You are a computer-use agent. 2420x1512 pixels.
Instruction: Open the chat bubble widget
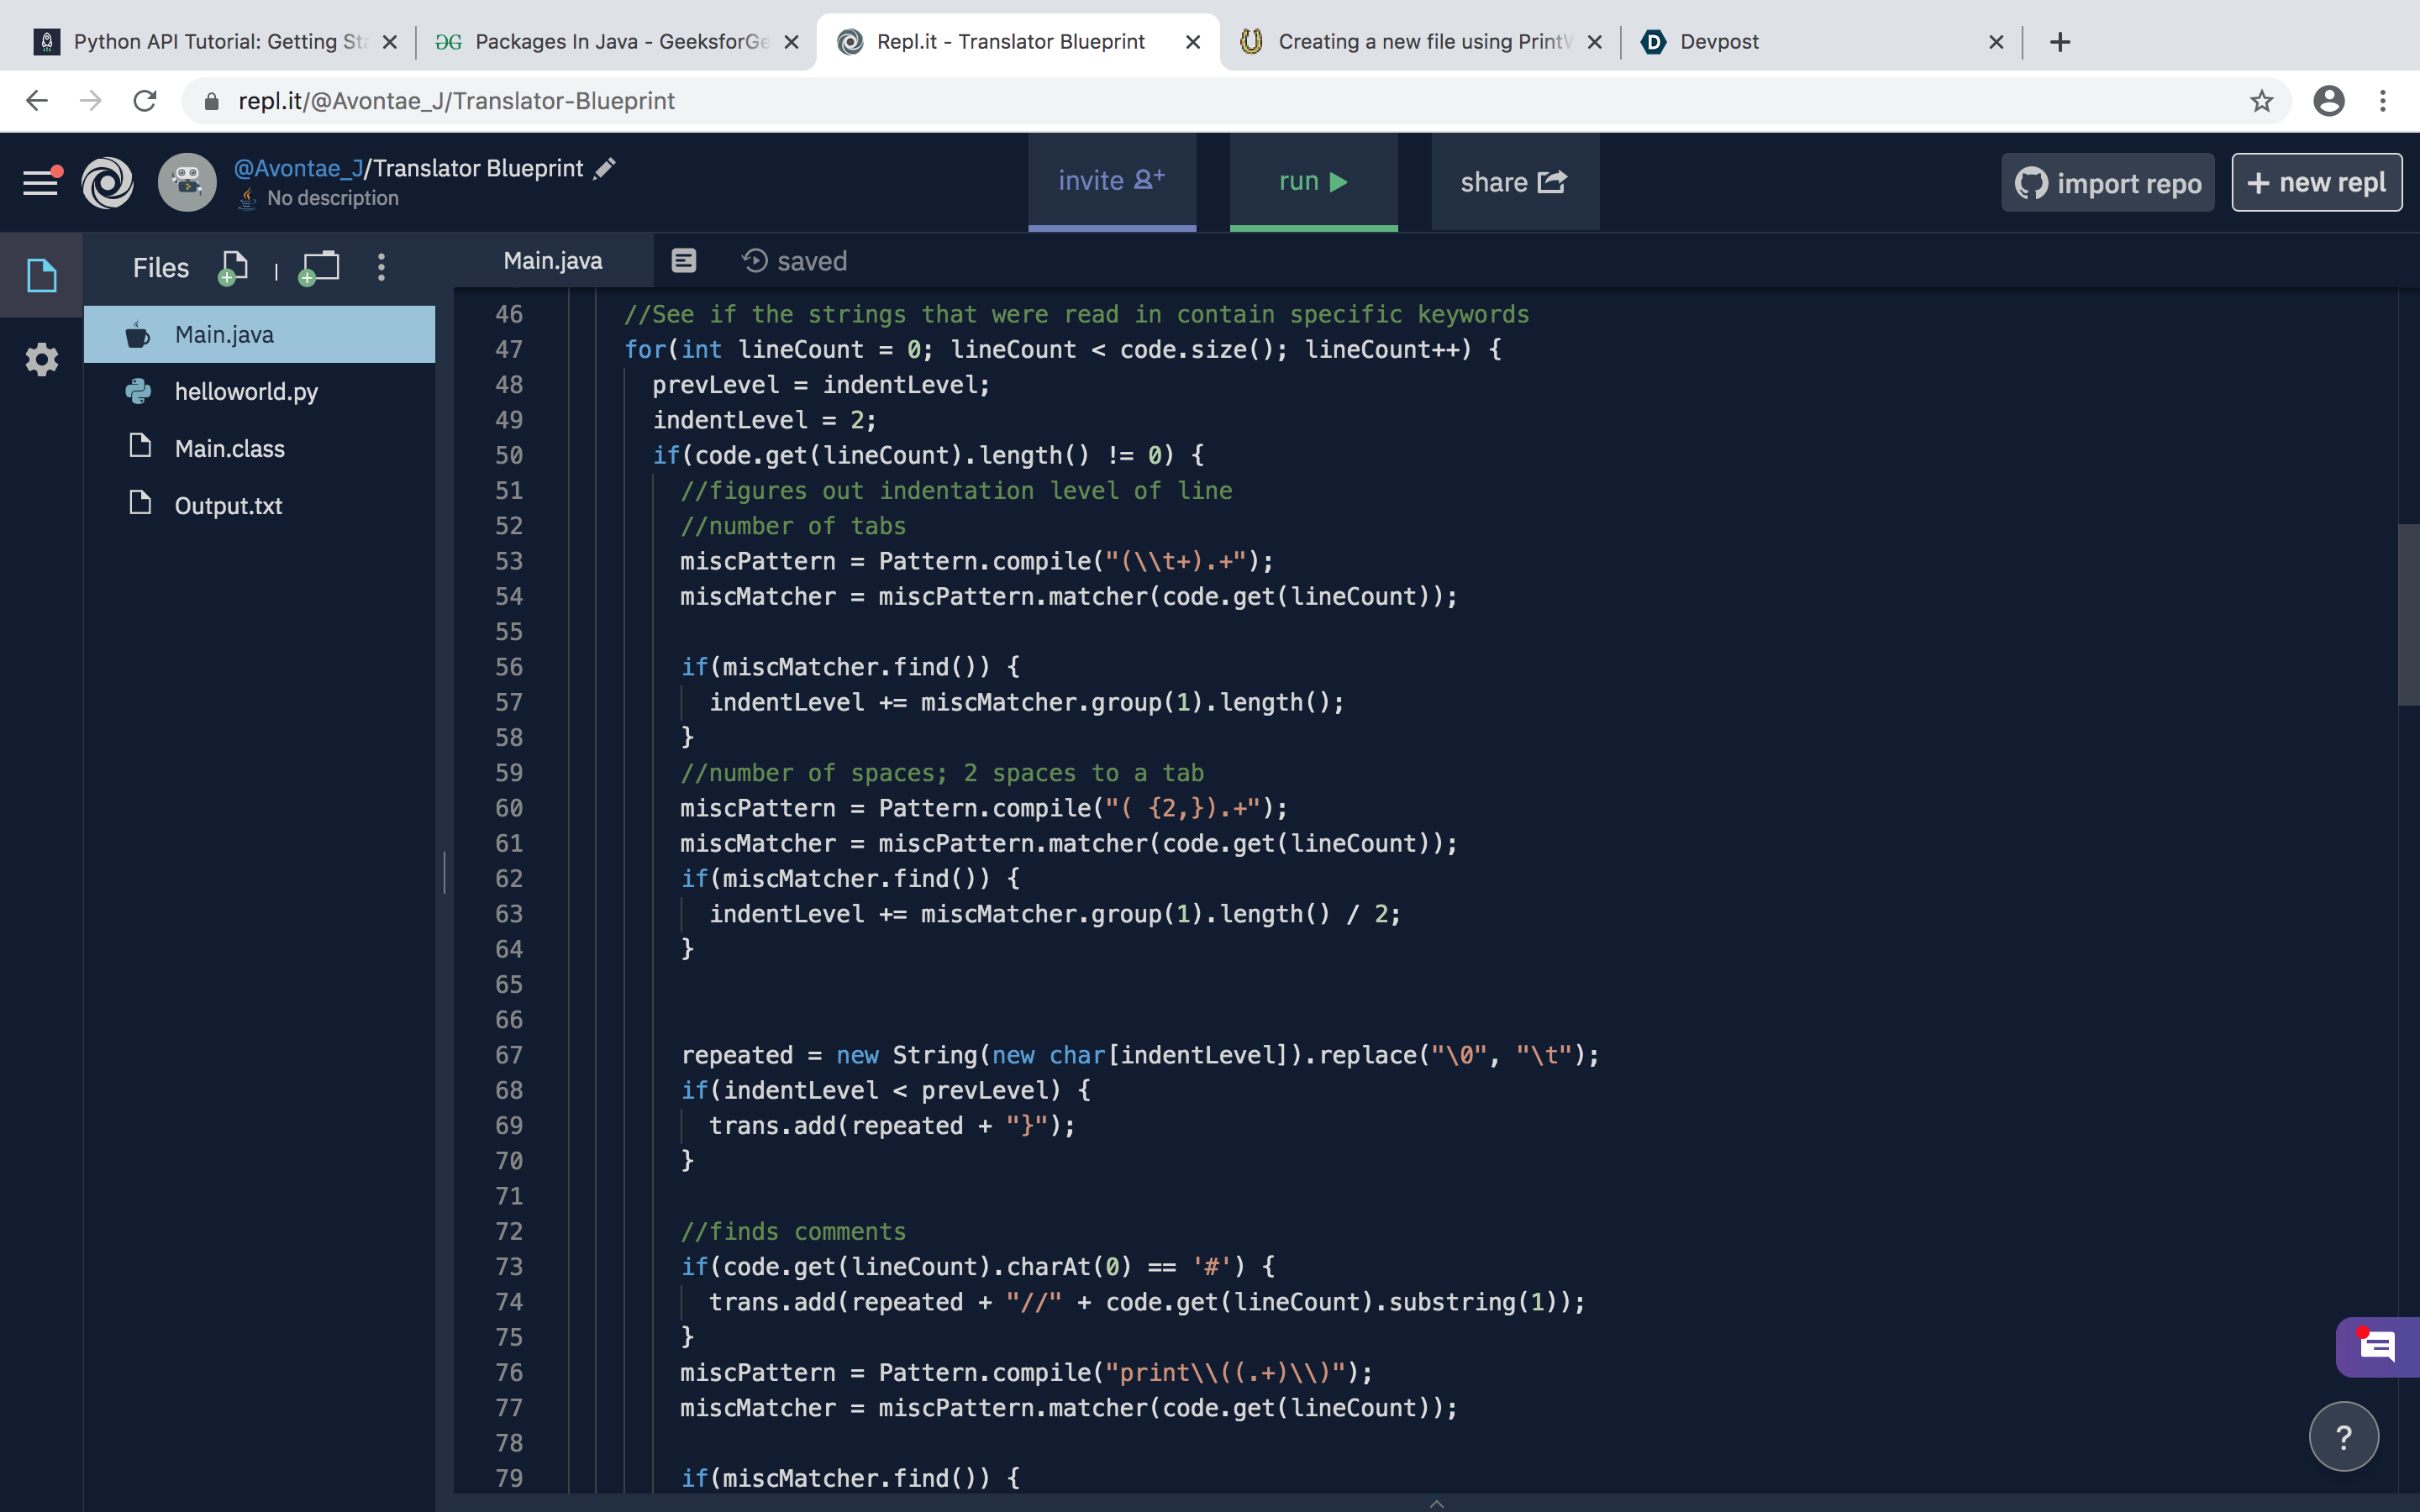pos(2376,1347)
